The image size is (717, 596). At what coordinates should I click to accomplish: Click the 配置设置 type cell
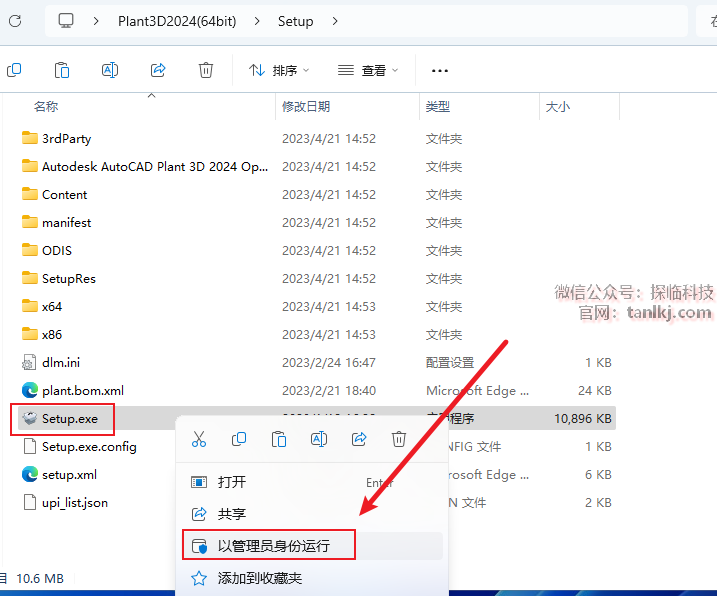449,363
